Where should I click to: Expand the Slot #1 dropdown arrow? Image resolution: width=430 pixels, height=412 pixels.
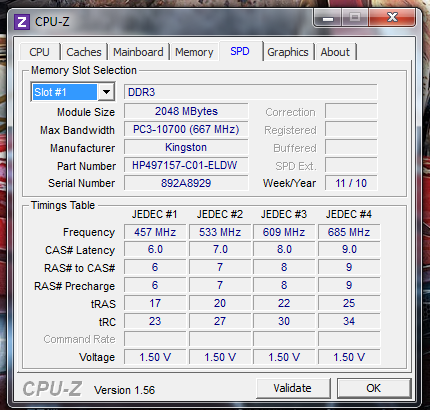pos(106,92)
